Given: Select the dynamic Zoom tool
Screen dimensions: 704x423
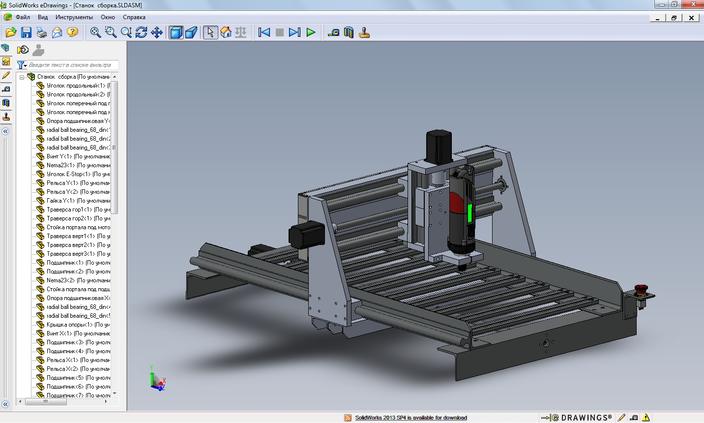Looking at the screenshot, I should [126, 32].
